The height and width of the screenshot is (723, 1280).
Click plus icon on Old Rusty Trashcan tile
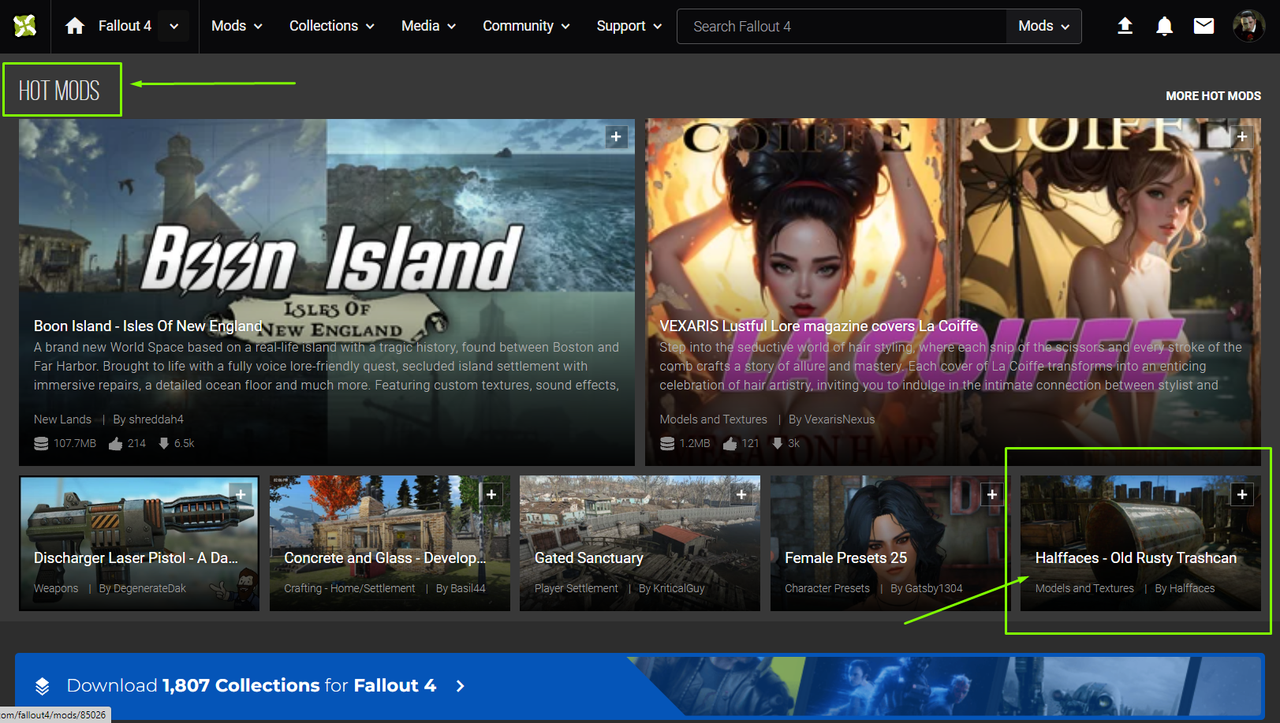[x=1242, y=494]
